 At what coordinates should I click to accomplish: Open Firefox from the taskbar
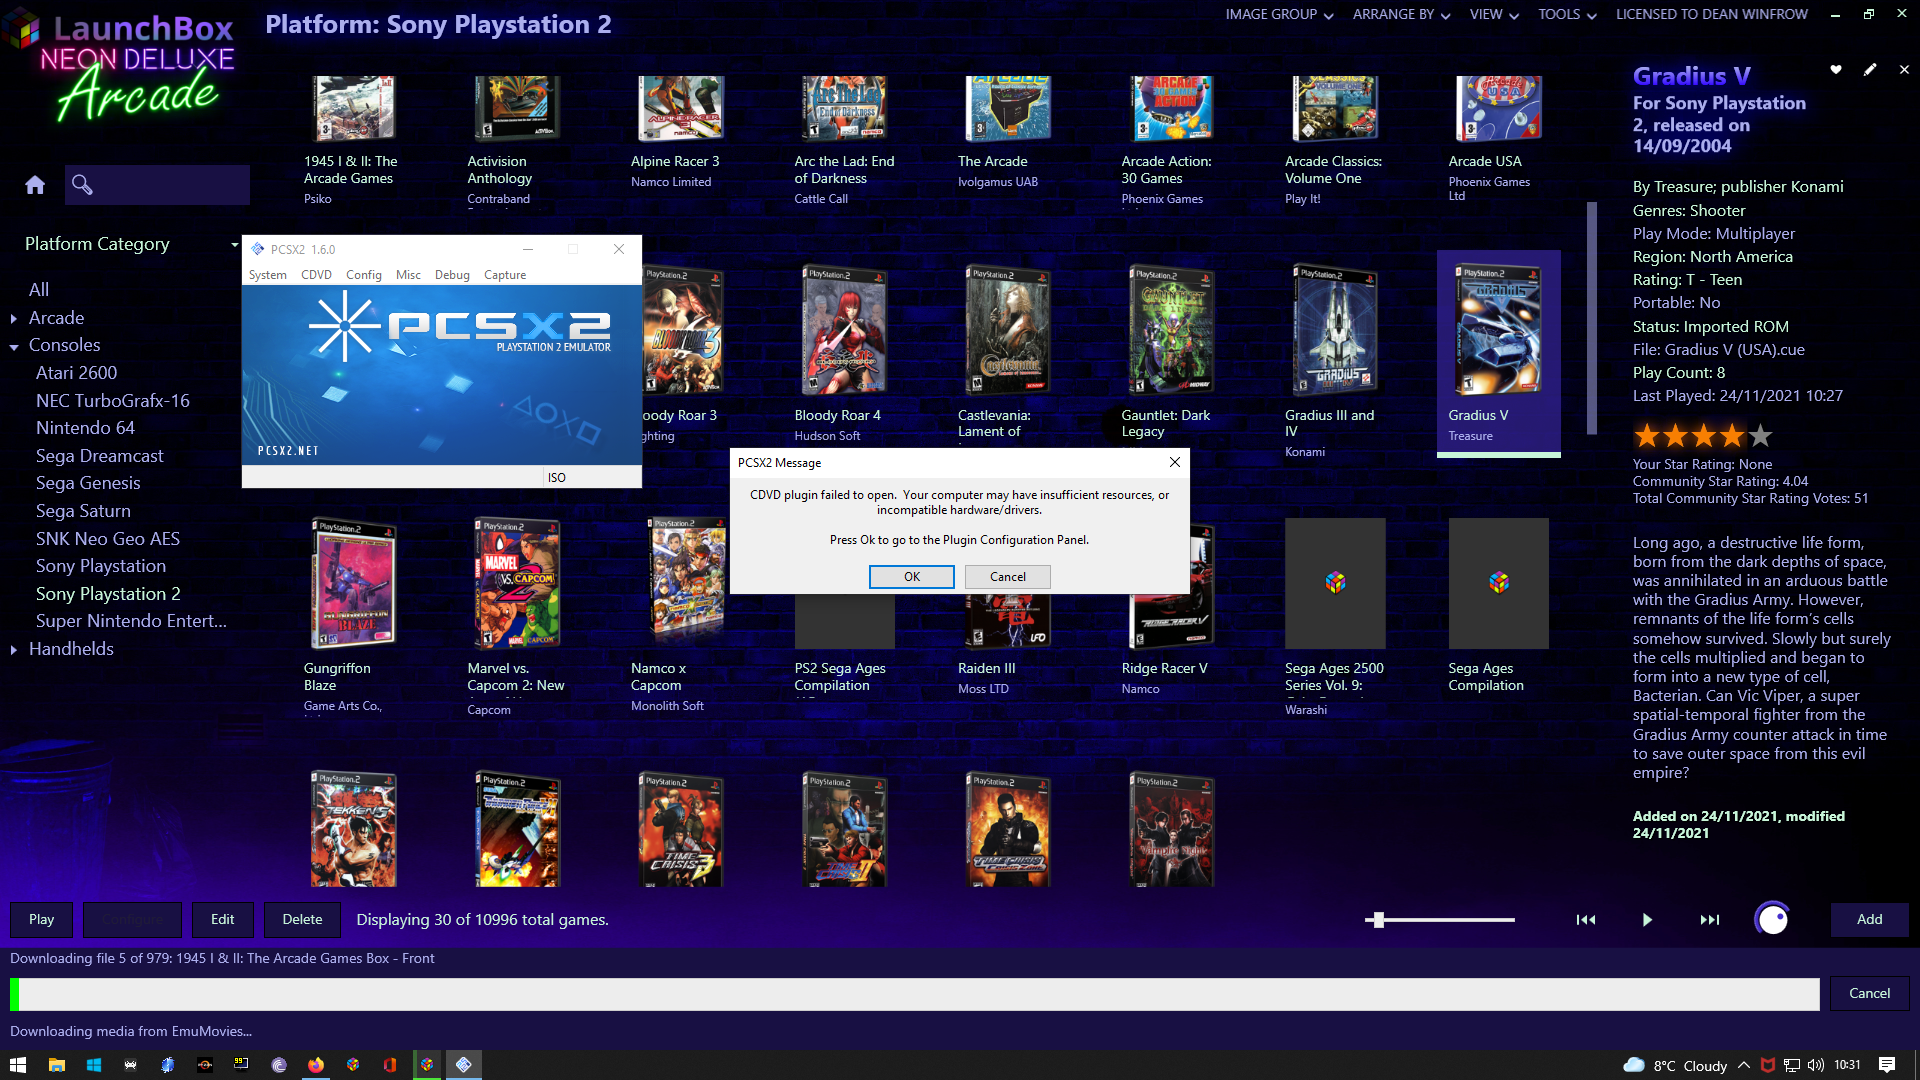pos(316,1065)
